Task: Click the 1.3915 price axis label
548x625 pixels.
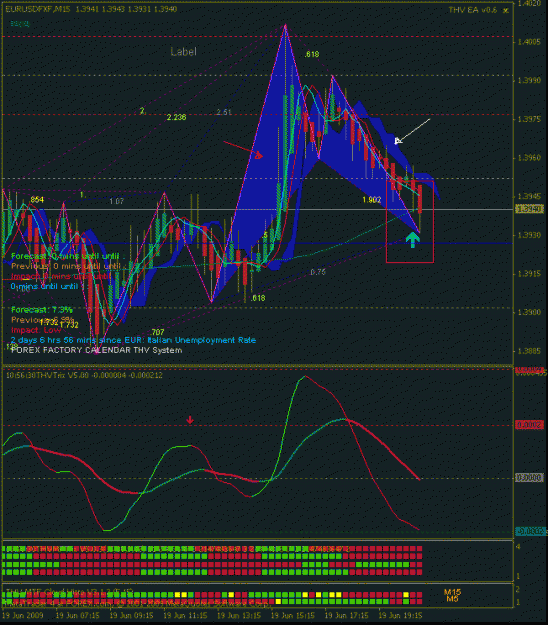Action: (x=529, y=274)
